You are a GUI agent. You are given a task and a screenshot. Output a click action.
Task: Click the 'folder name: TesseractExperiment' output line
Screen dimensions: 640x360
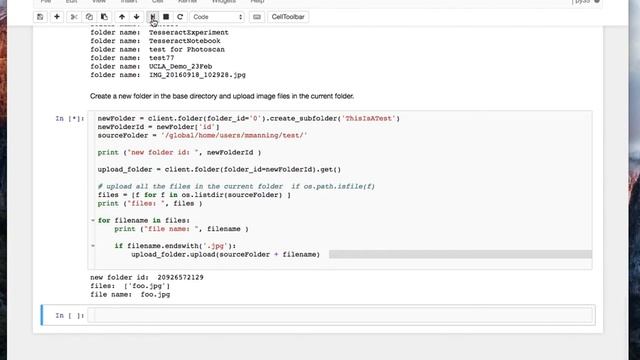[159, 32]
